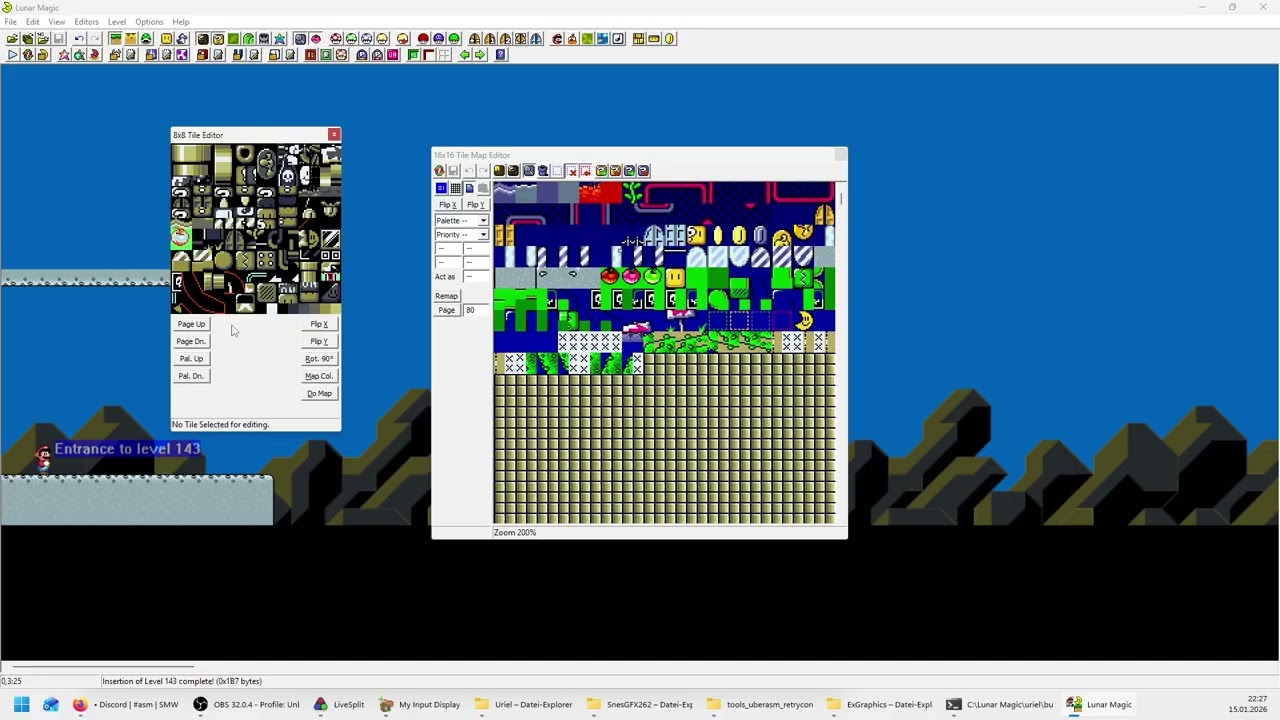Click the 8x8 tile graphics sheet
The height and width of the screenshot is (720, 1280).
point(256,229)
